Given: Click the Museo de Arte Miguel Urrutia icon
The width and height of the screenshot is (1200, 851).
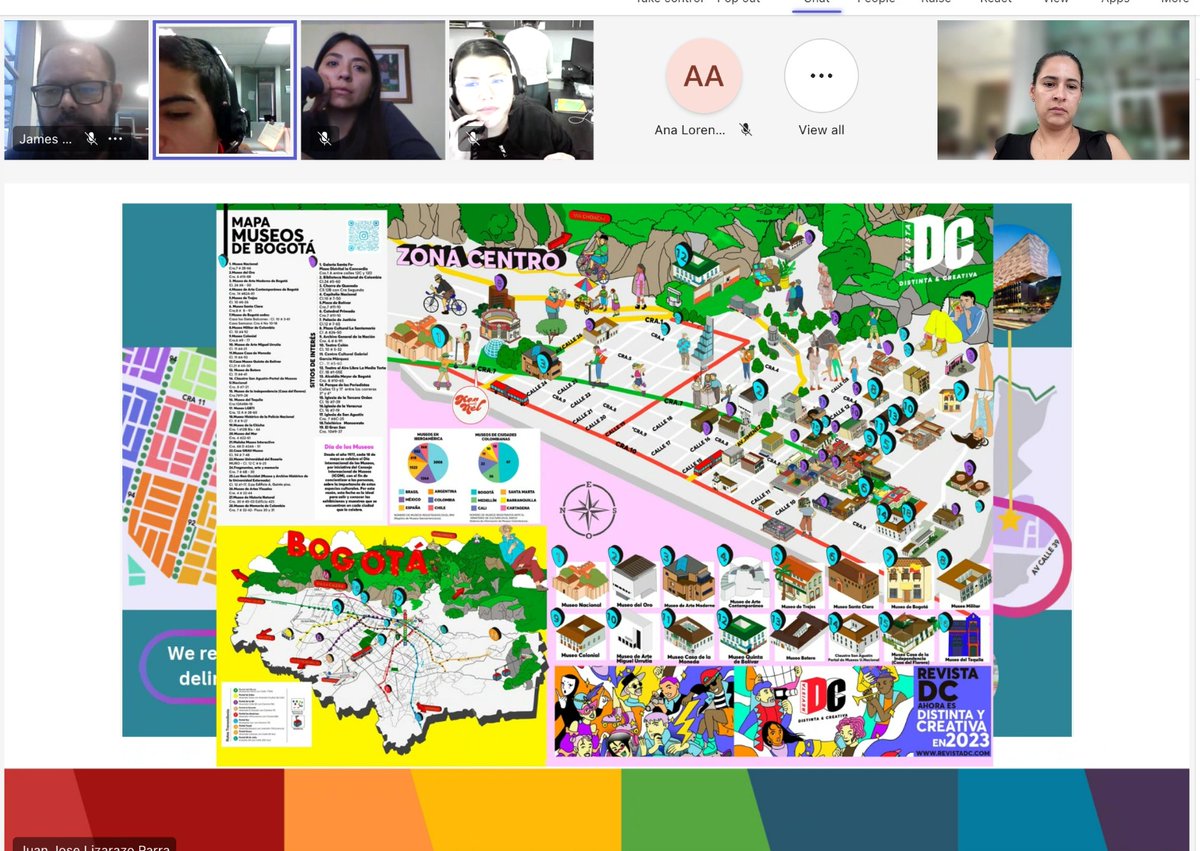Looking at the screenshot, I should pos(634,633).
